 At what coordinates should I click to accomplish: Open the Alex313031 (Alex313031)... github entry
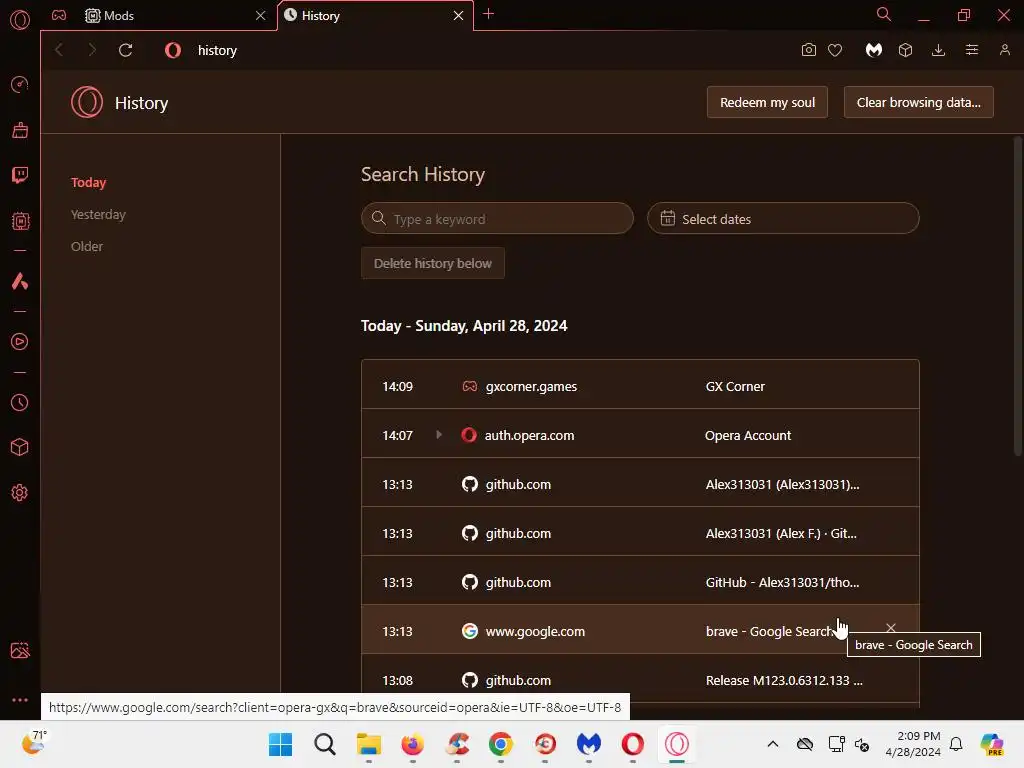(640, 484)
